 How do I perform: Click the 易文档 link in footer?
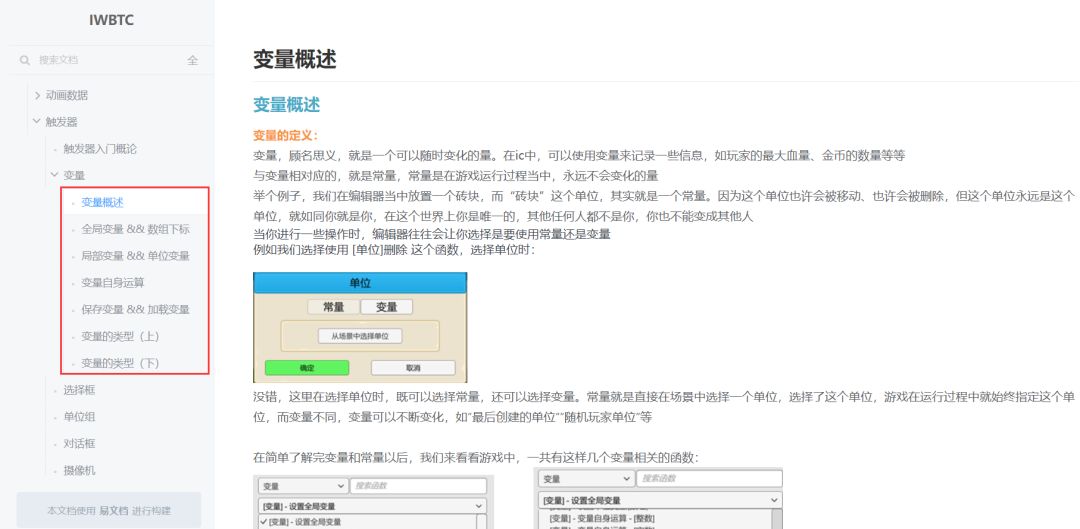pyautogui.click(x=113, y=511)
